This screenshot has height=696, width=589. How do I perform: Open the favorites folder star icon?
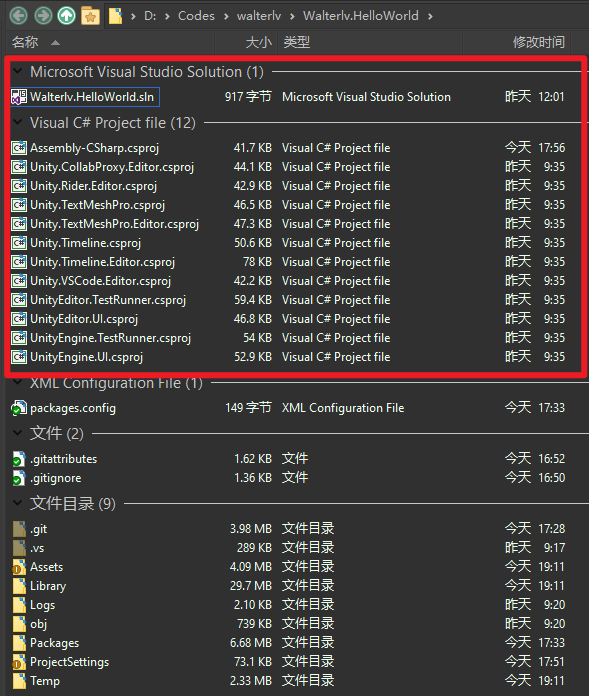click(x=90, y=16)
